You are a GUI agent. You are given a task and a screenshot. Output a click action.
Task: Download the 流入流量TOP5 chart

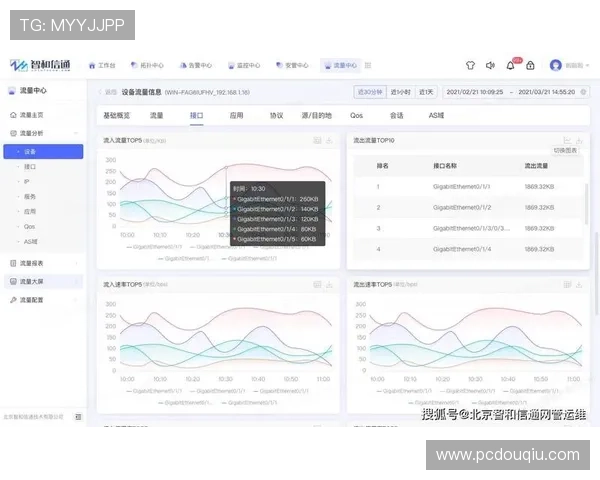click(329, 140)
